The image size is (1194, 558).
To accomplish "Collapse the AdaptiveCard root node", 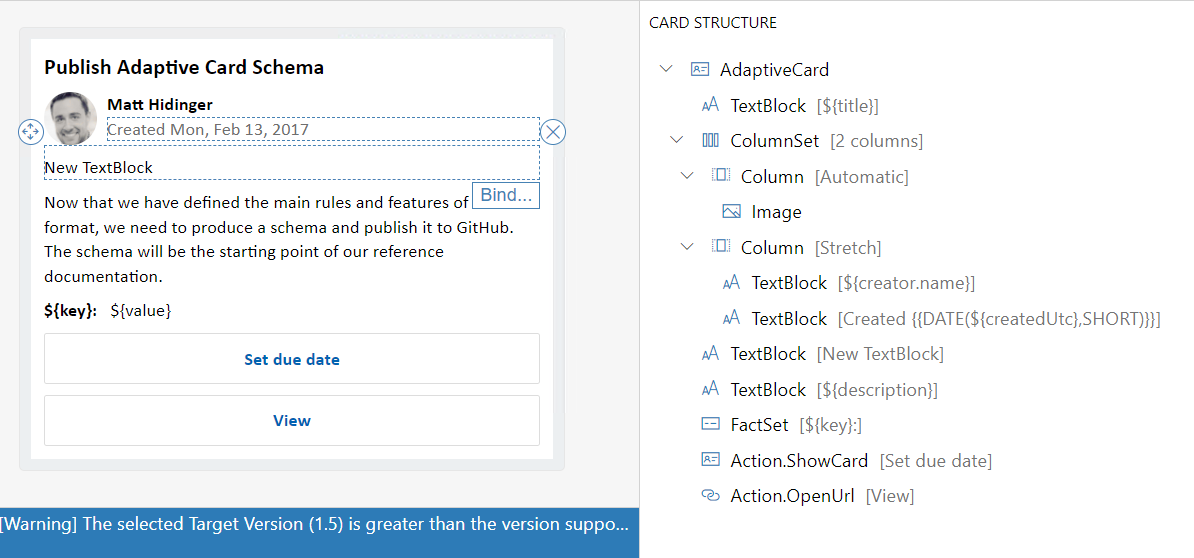I will 666,70.
